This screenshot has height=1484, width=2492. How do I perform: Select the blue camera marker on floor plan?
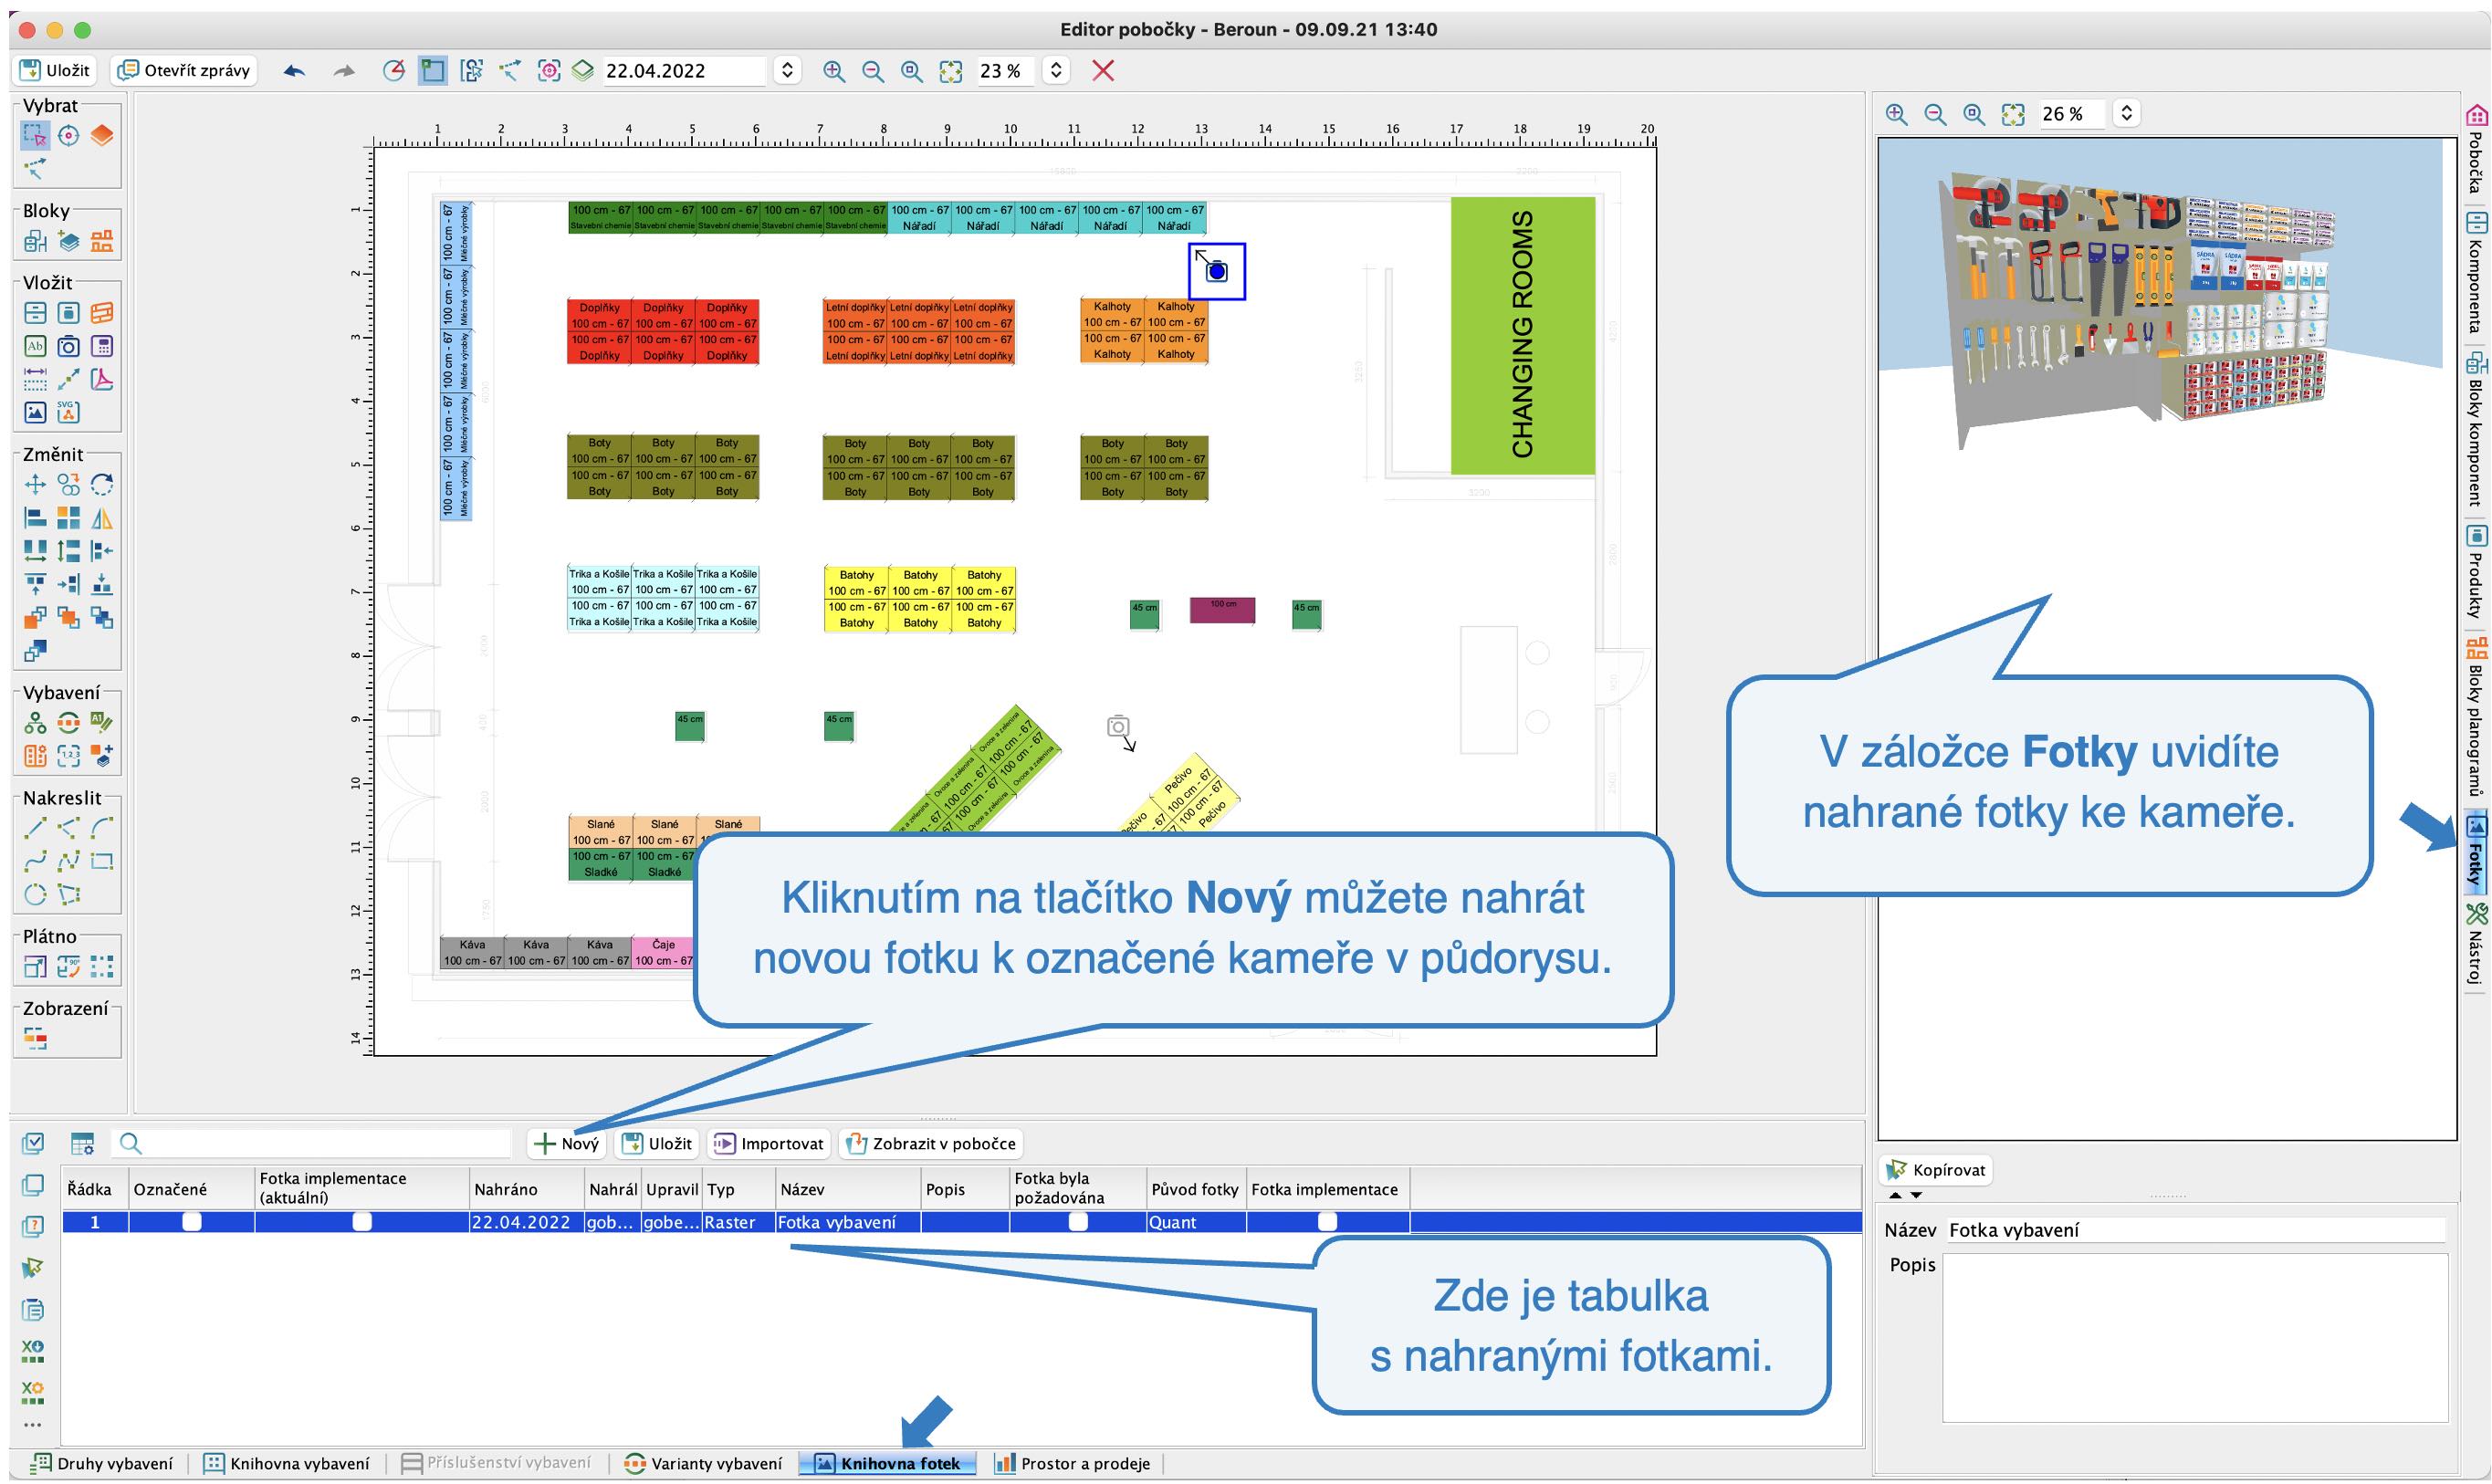pos(1217,271)
